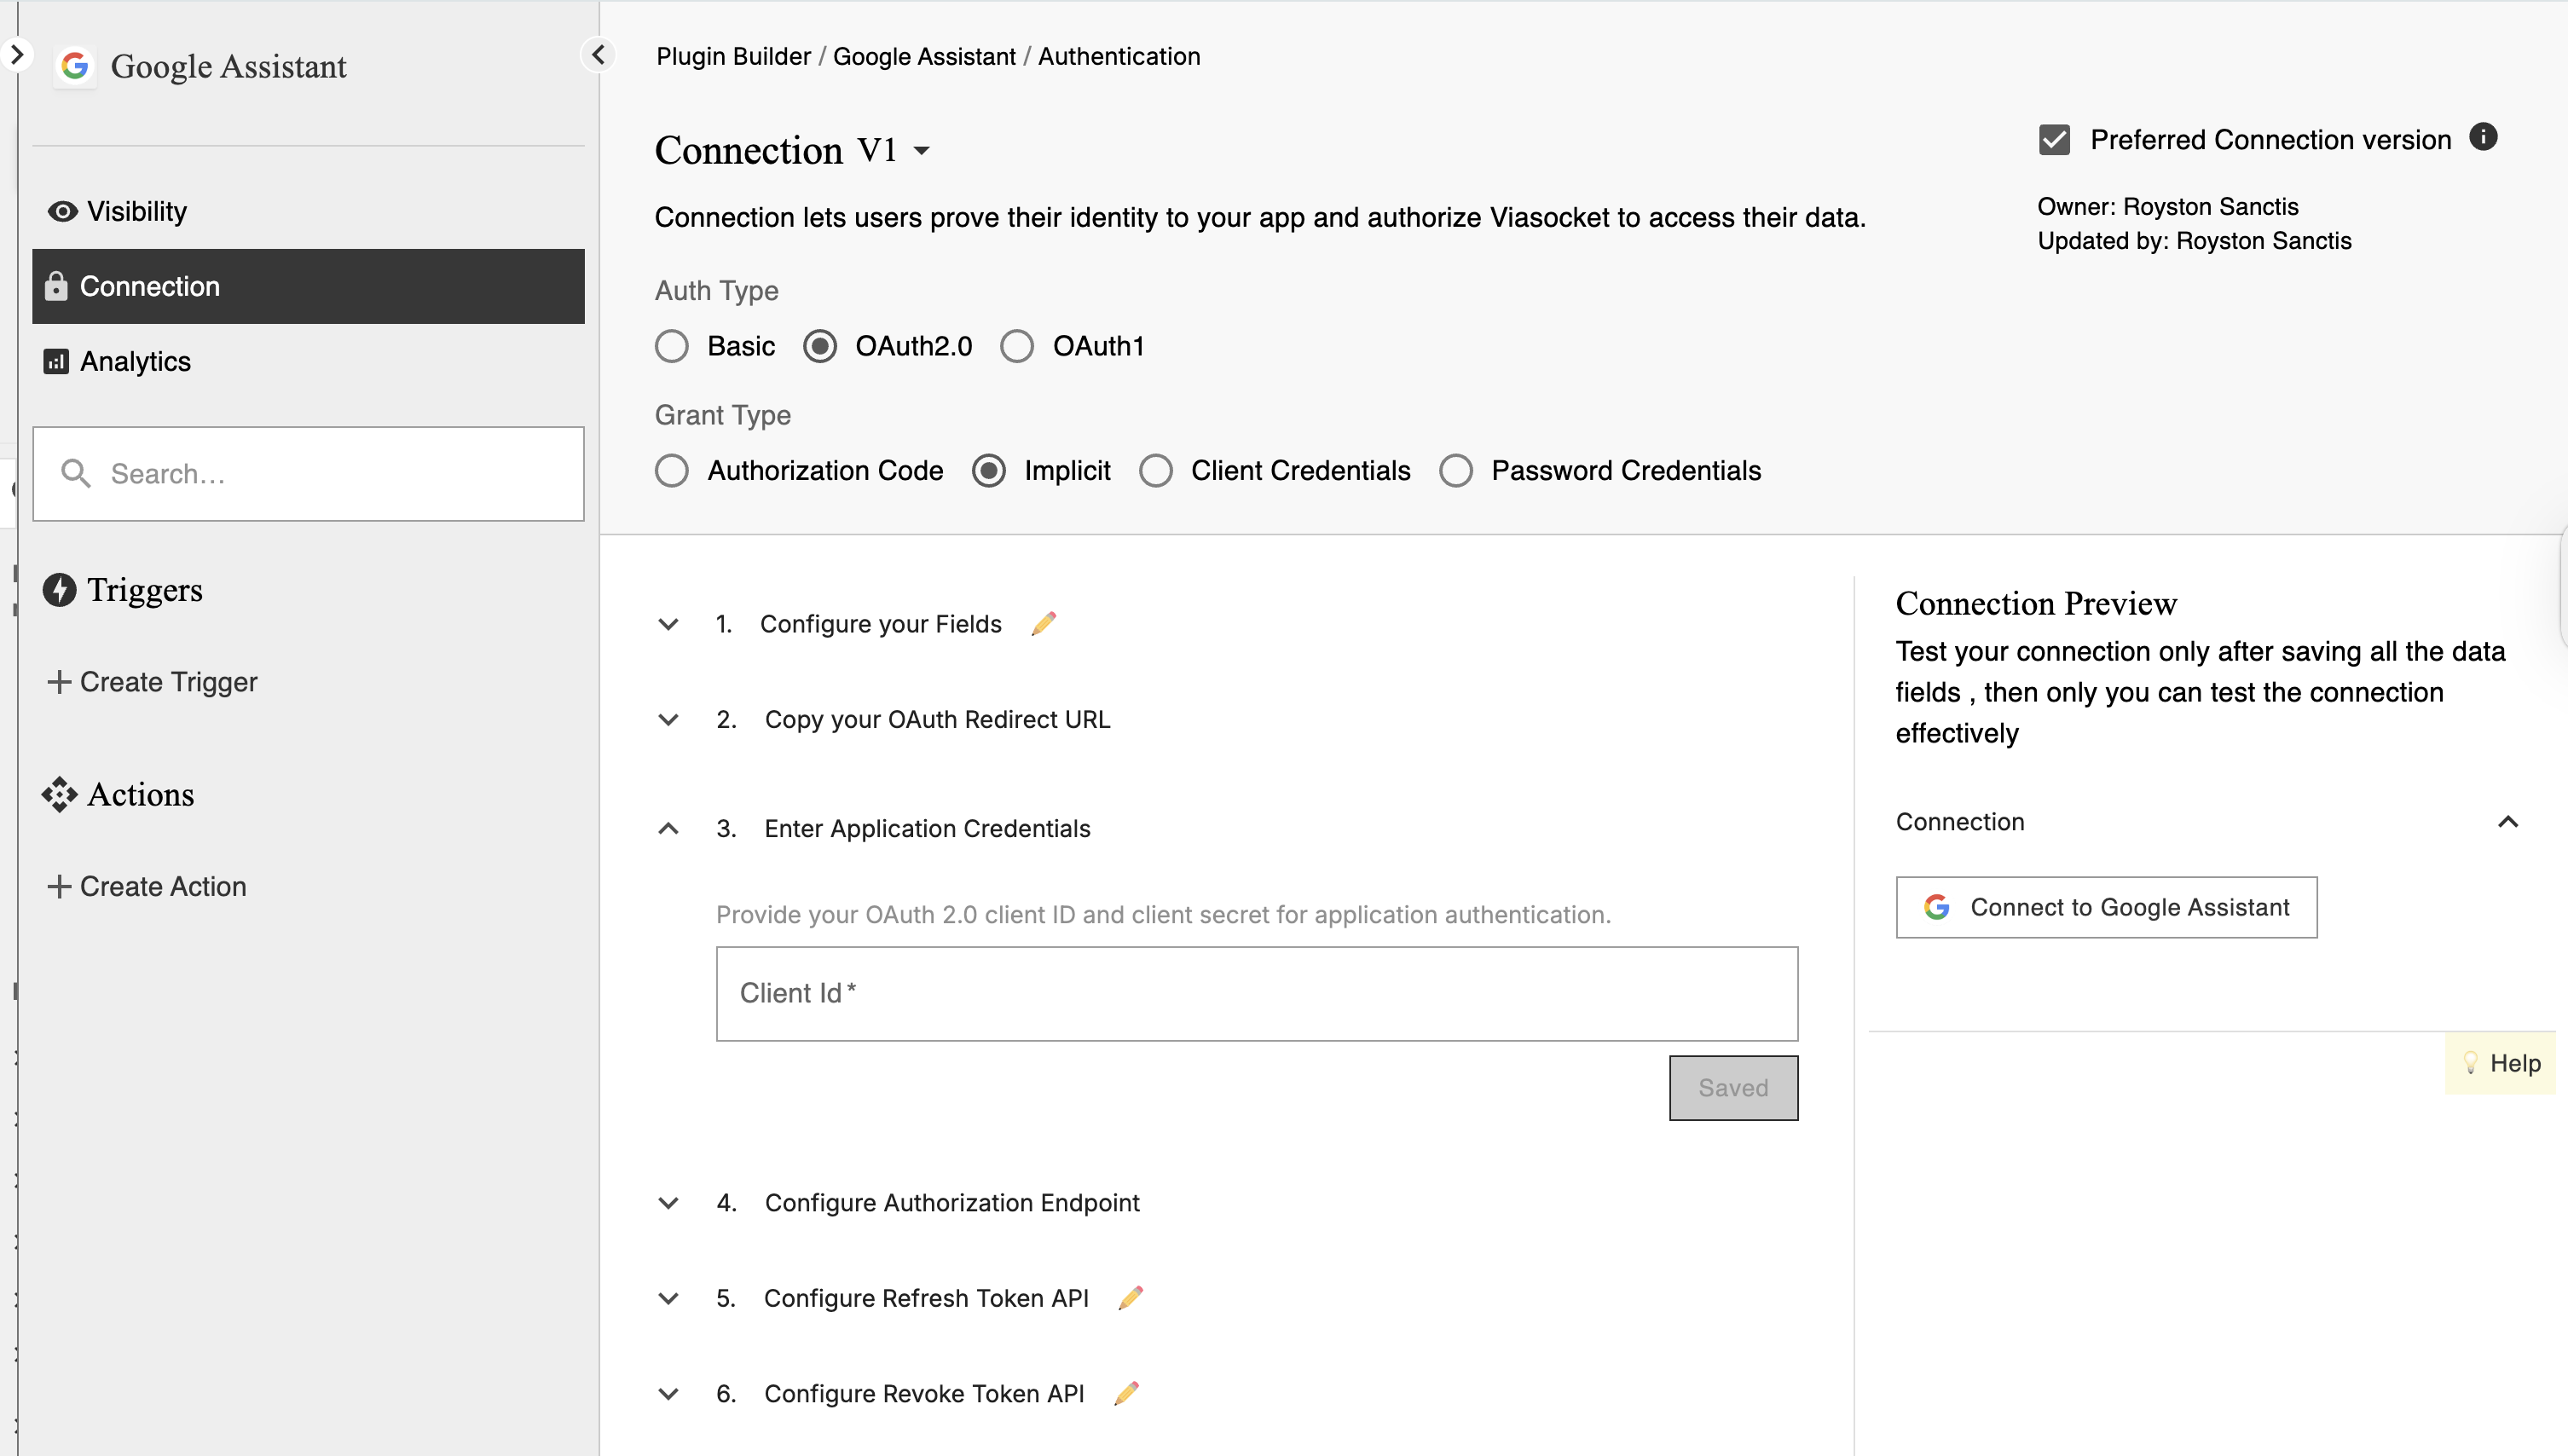Screen dimensions: 2568x1456
Task: Click the Analytics chart icon
Action: click(x=56, y=362)
